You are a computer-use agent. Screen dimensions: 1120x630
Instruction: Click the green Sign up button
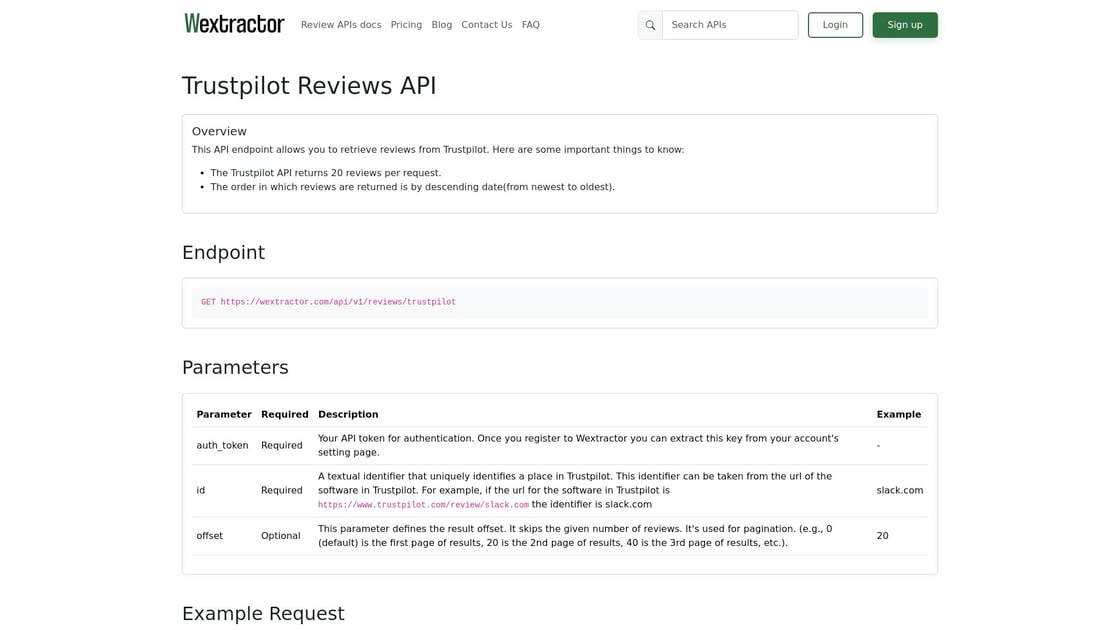[905, 25]
